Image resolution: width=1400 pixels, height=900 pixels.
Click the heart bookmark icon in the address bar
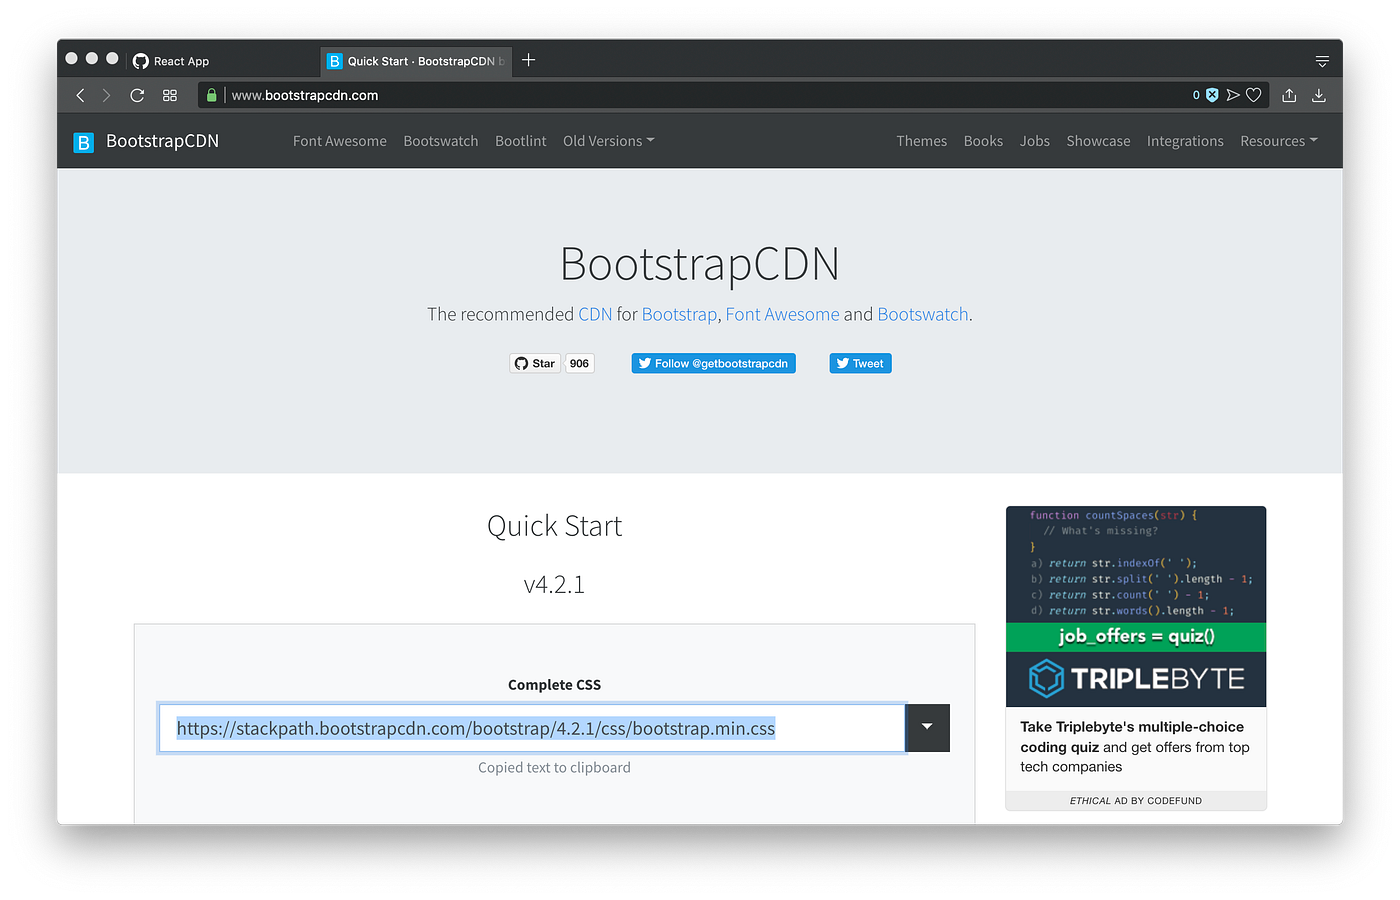(x=1253, y=95)
